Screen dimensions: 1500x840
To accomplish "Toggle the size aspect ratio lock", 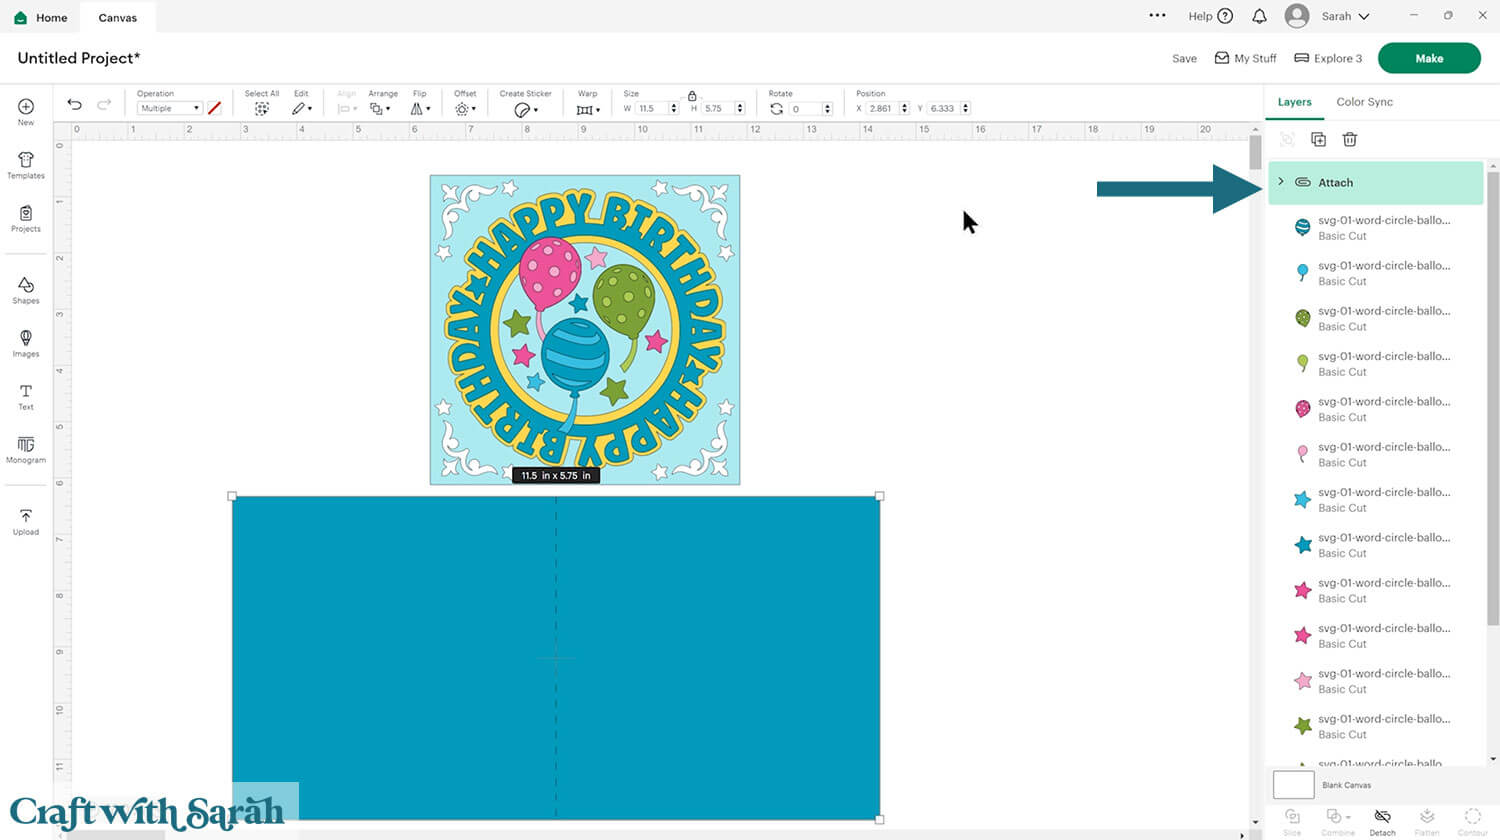I will click(x=692, y=96).
